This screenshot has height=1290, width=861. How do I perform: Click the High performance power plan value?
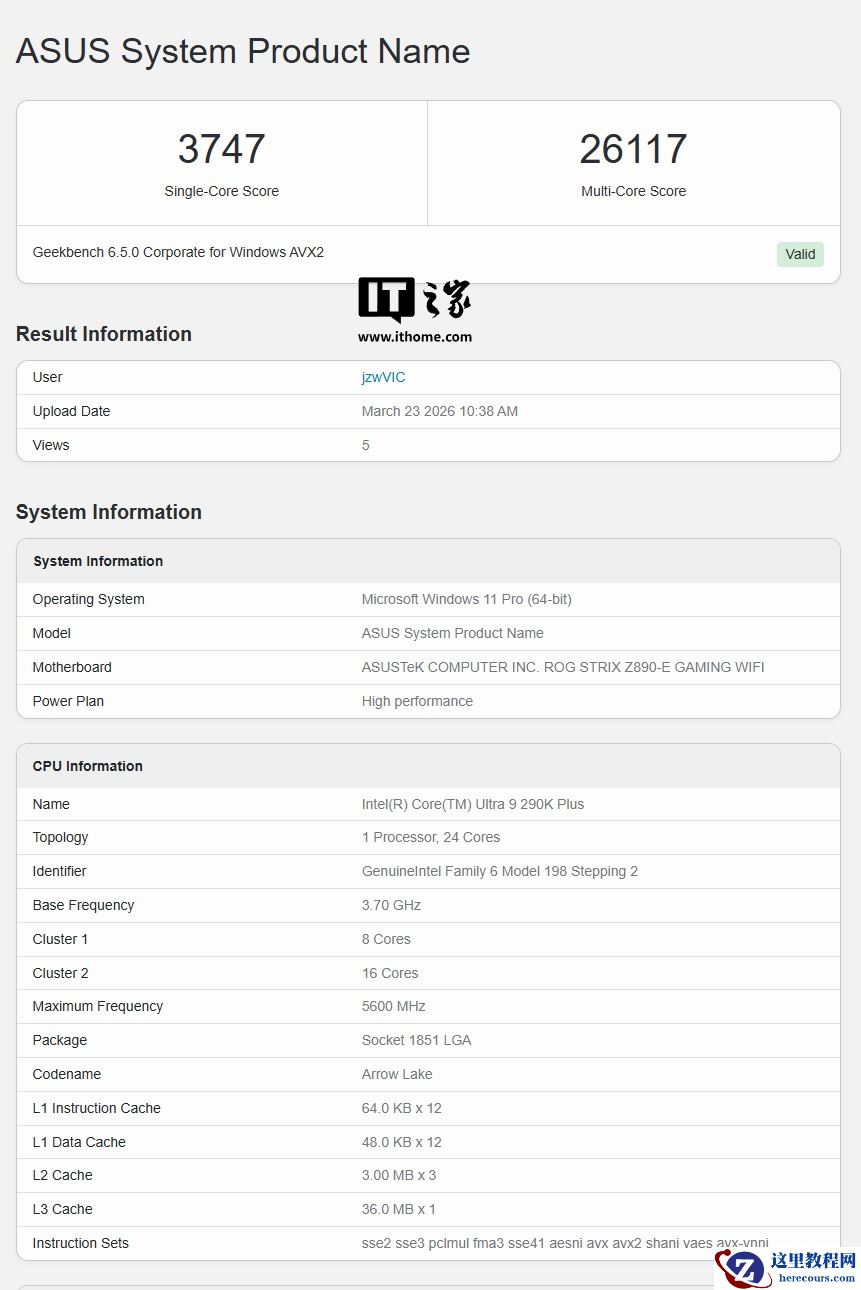pyautogui.click(x=417, y=701)
